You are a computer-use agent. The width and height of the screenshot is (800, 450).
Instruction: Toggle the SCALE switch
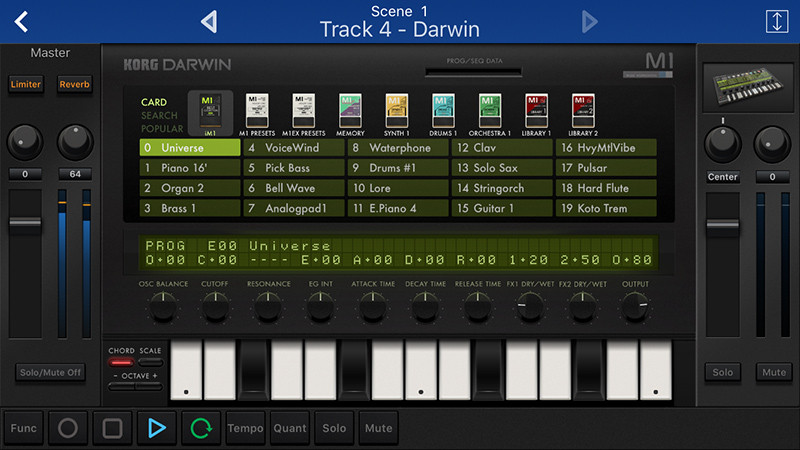click(151, 362)
